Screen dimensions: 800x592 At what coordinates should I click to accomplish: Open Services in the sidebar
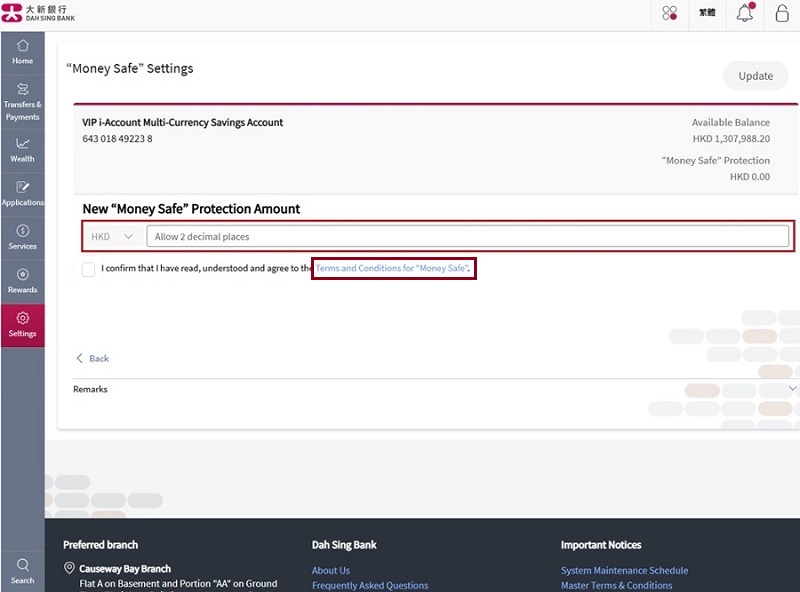[22, 237]
